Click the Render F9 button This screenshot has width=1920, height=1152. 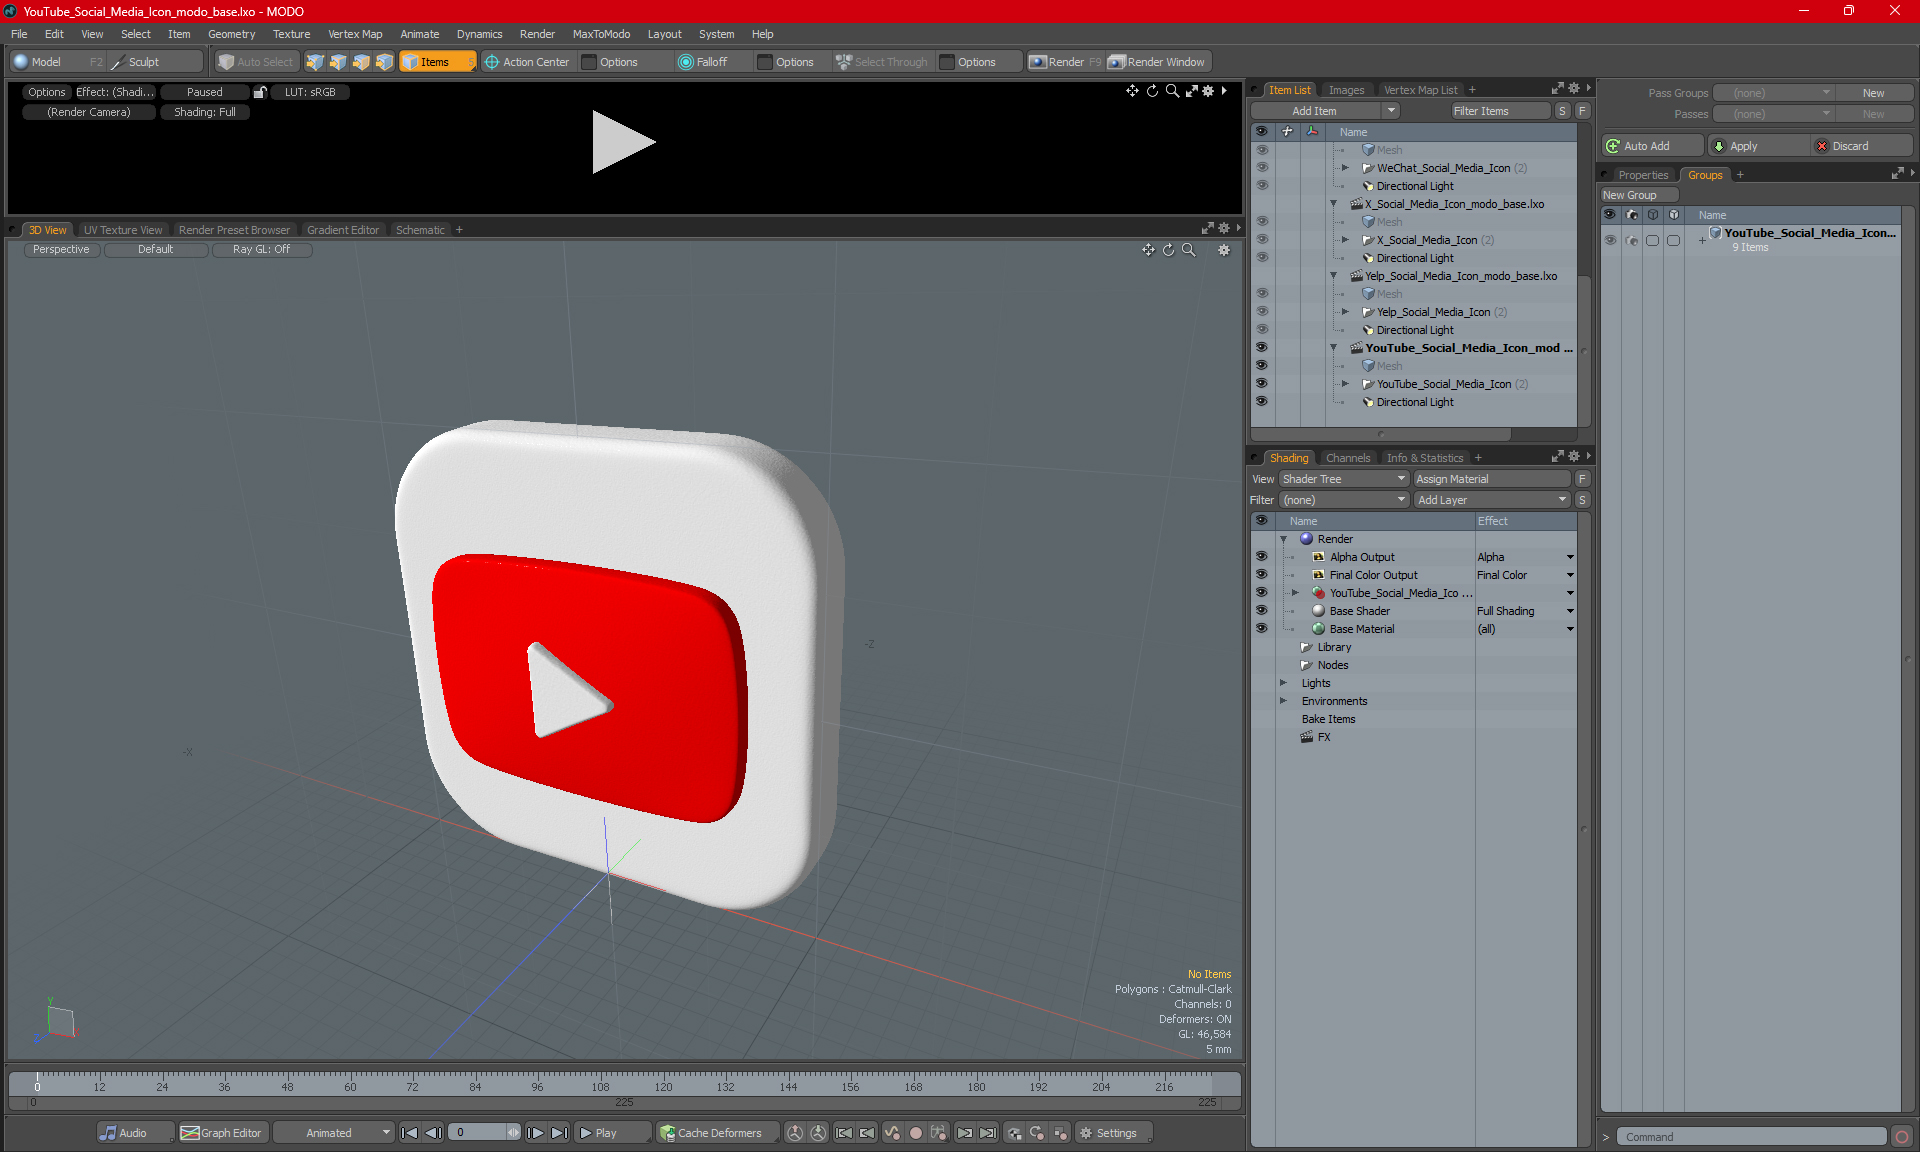pyautogui.click(x=1065, y=62)
